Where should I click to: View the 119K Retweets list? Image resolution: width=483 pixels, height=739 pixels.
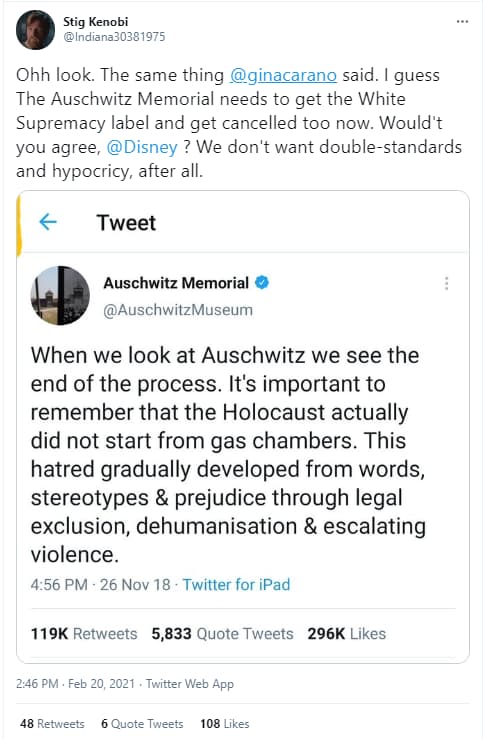coord(84,633)
